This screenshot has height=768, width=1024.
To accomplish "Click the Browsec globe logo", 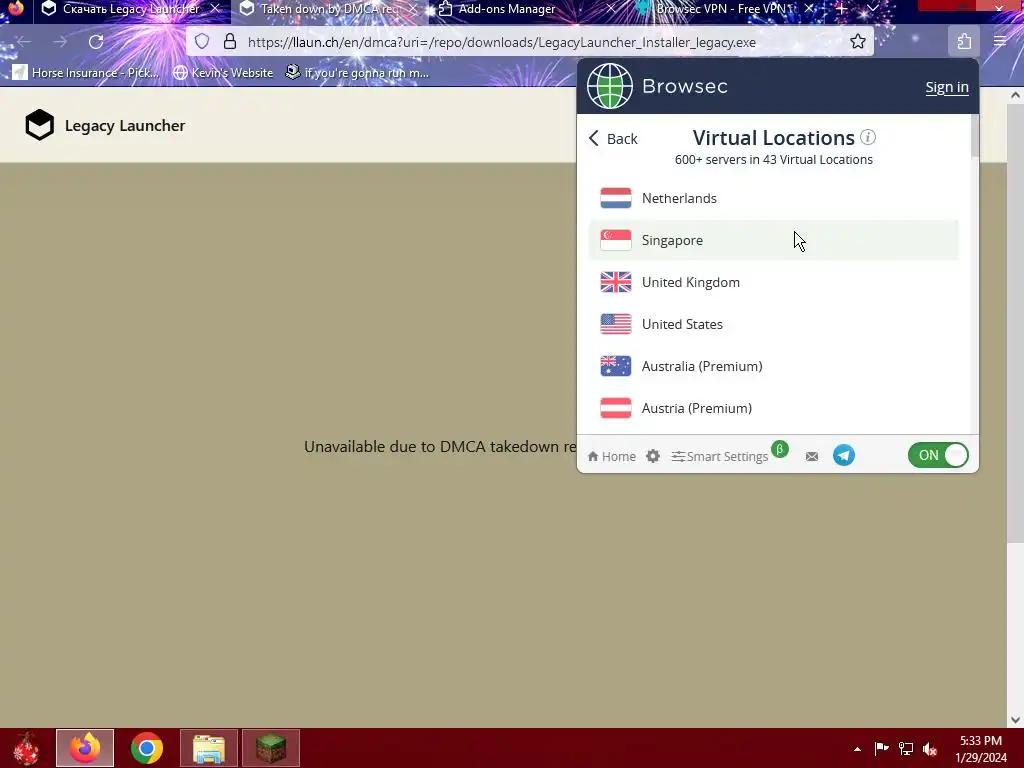I will pyautogui.click(x=609, y=86).
